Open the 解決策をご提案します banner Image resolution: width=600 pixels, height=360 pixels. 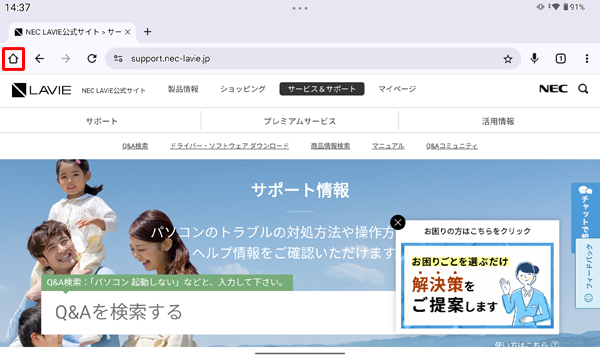pyautogui.click(x=478, y=286)
